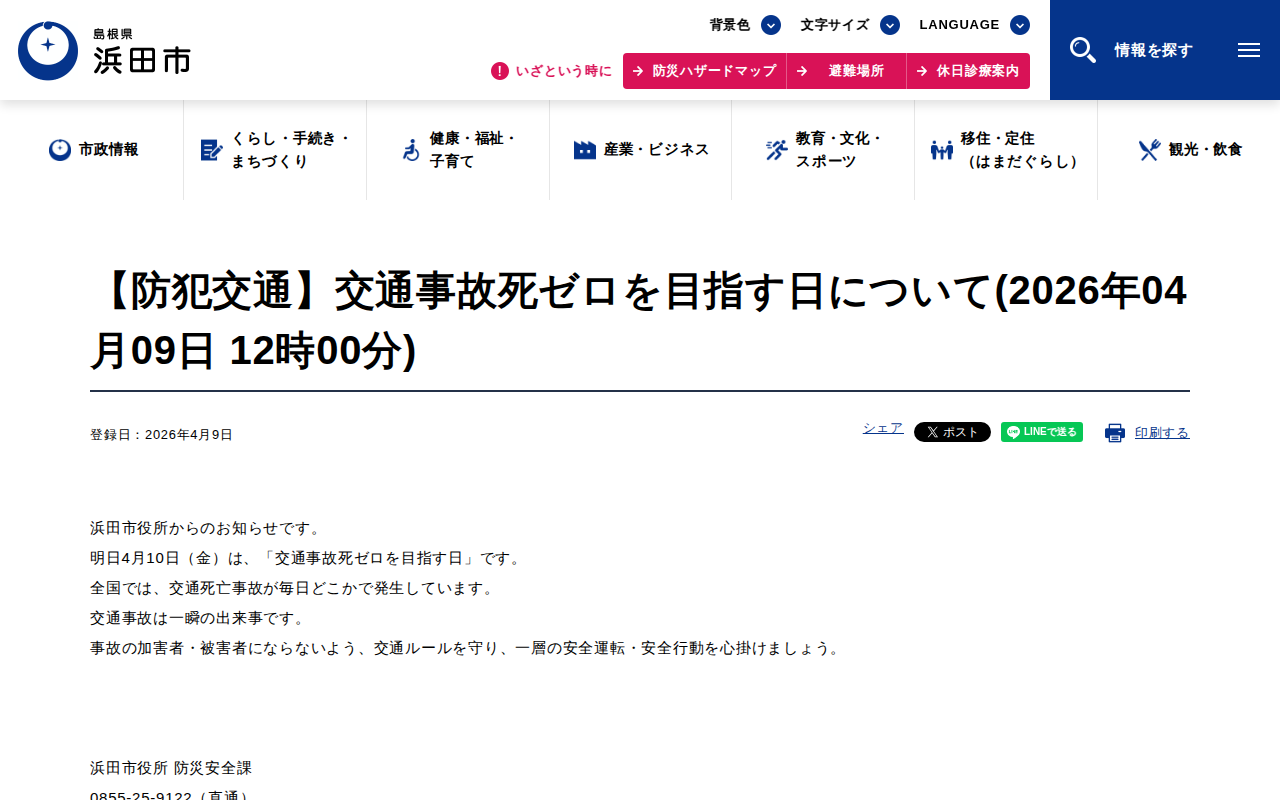Click the magnifying glass search icon
The image size is (1280, 800).
(x=1083, y=50)
